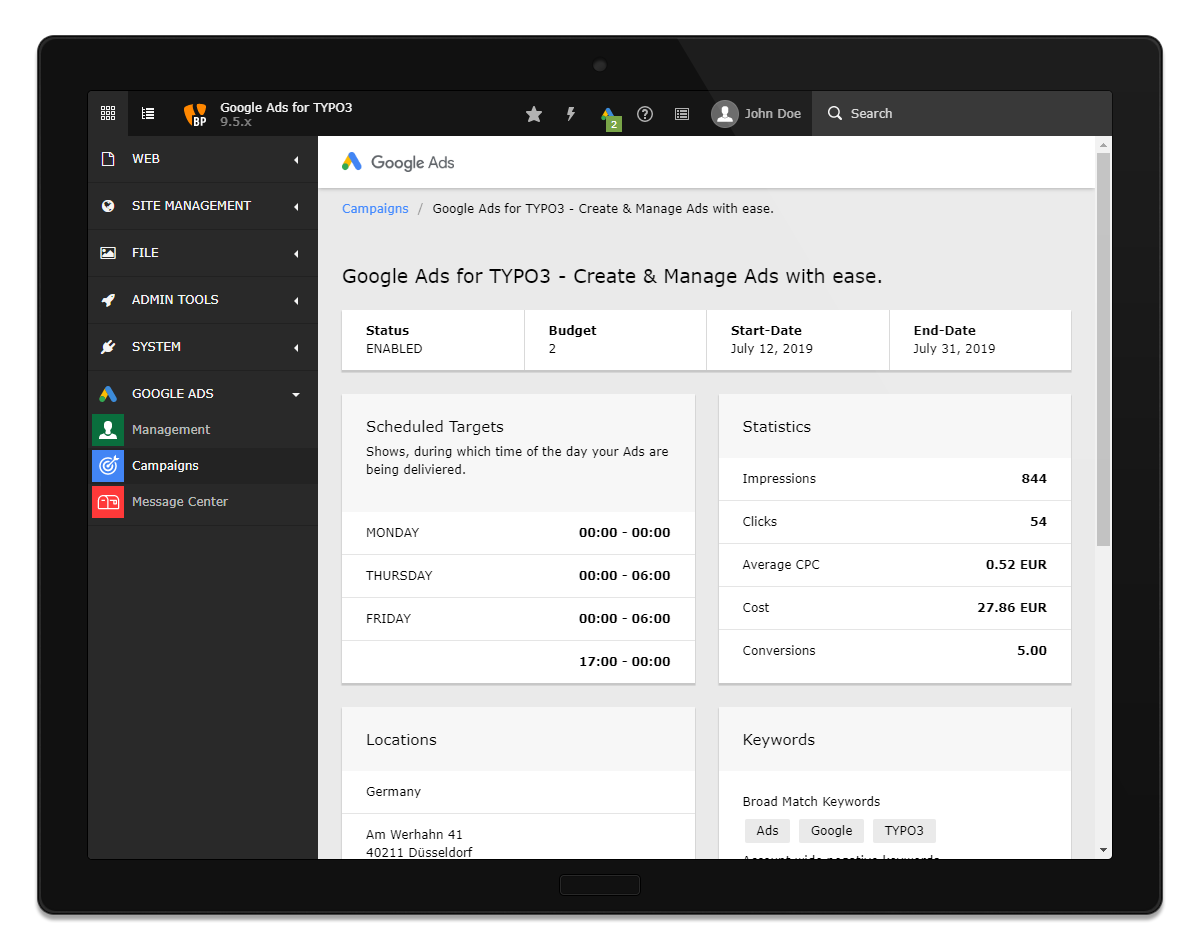Click the Google Ads sidebar logo icon

click(108, 394)
